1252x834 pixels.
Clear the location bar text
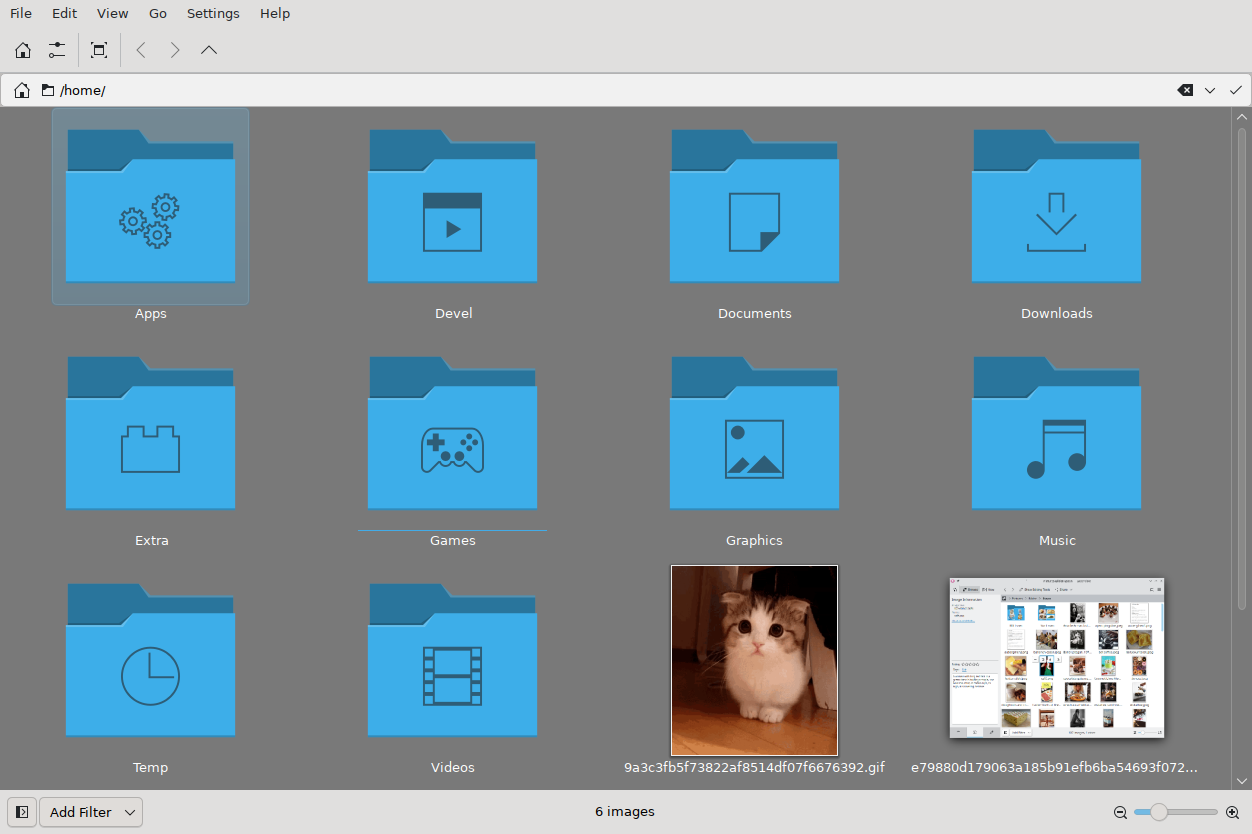[1185, 90]
